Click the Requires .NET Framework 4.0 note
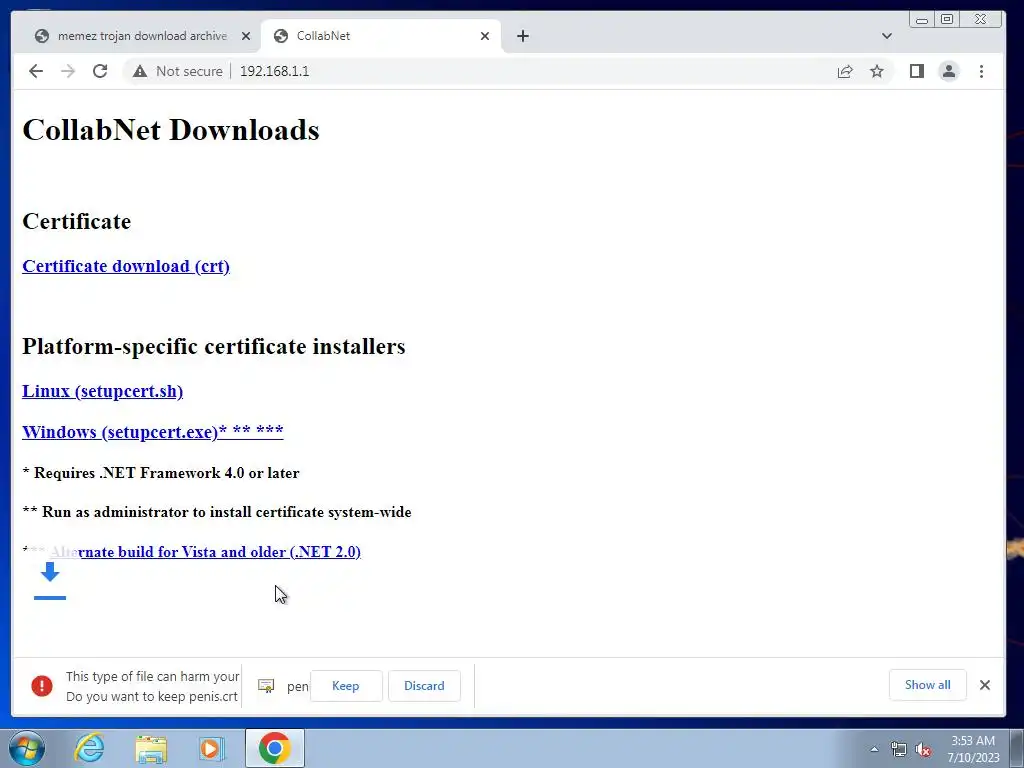 pos(161,473)
